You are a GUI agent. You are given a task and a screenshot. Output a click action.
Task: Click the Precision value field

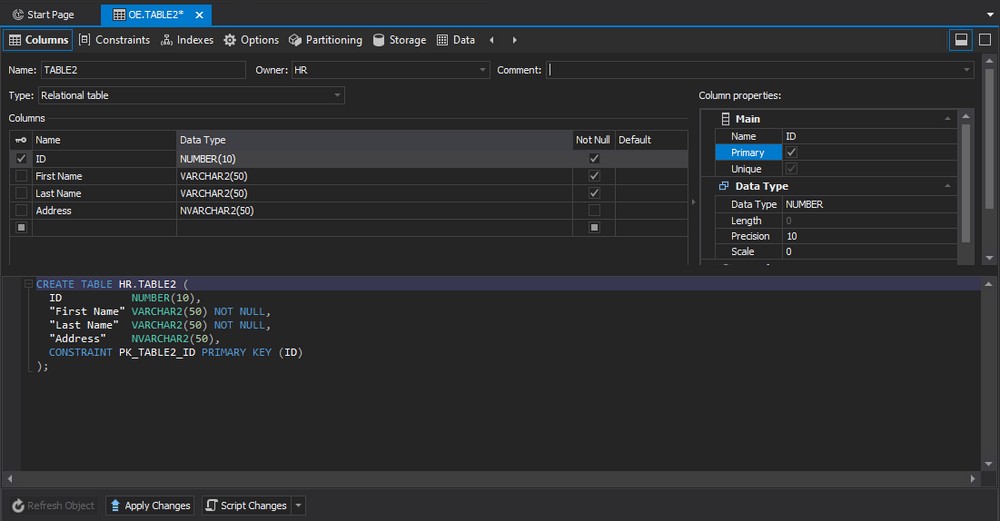[869, 236]
